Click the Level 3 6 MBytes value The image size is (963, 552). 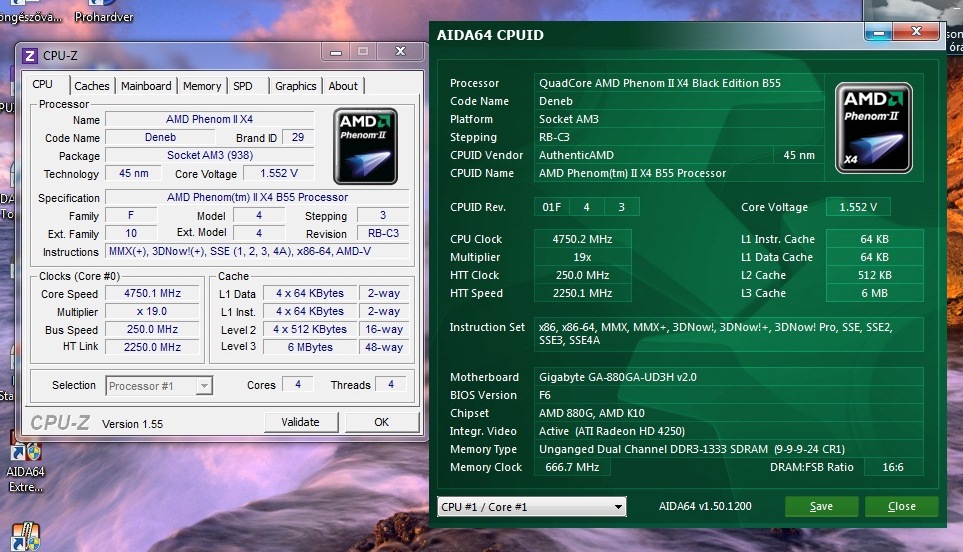tap(310, 347)
